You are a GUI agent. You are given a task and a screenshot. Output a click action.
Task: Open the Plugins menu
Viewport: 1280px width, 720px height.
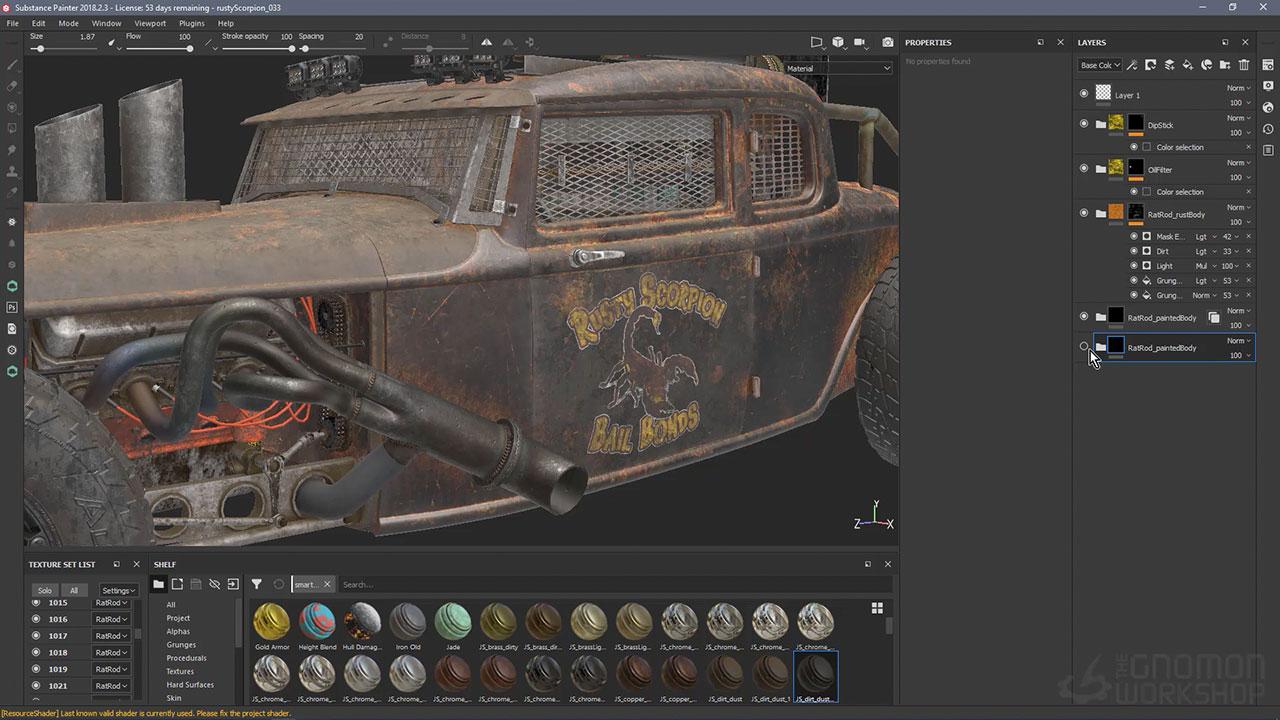click(x=192, y=23)
